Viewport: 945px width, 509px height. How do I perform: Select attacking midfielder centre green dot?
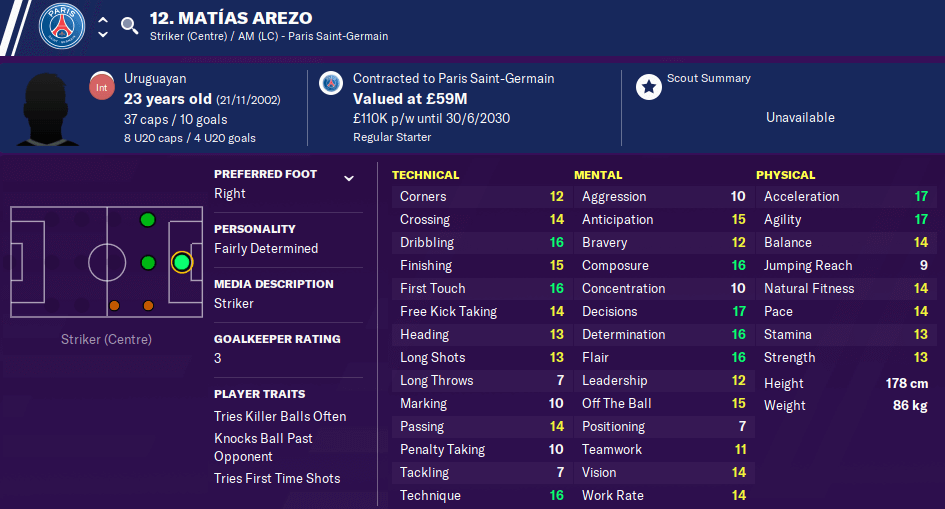click(x=148, y=263)
